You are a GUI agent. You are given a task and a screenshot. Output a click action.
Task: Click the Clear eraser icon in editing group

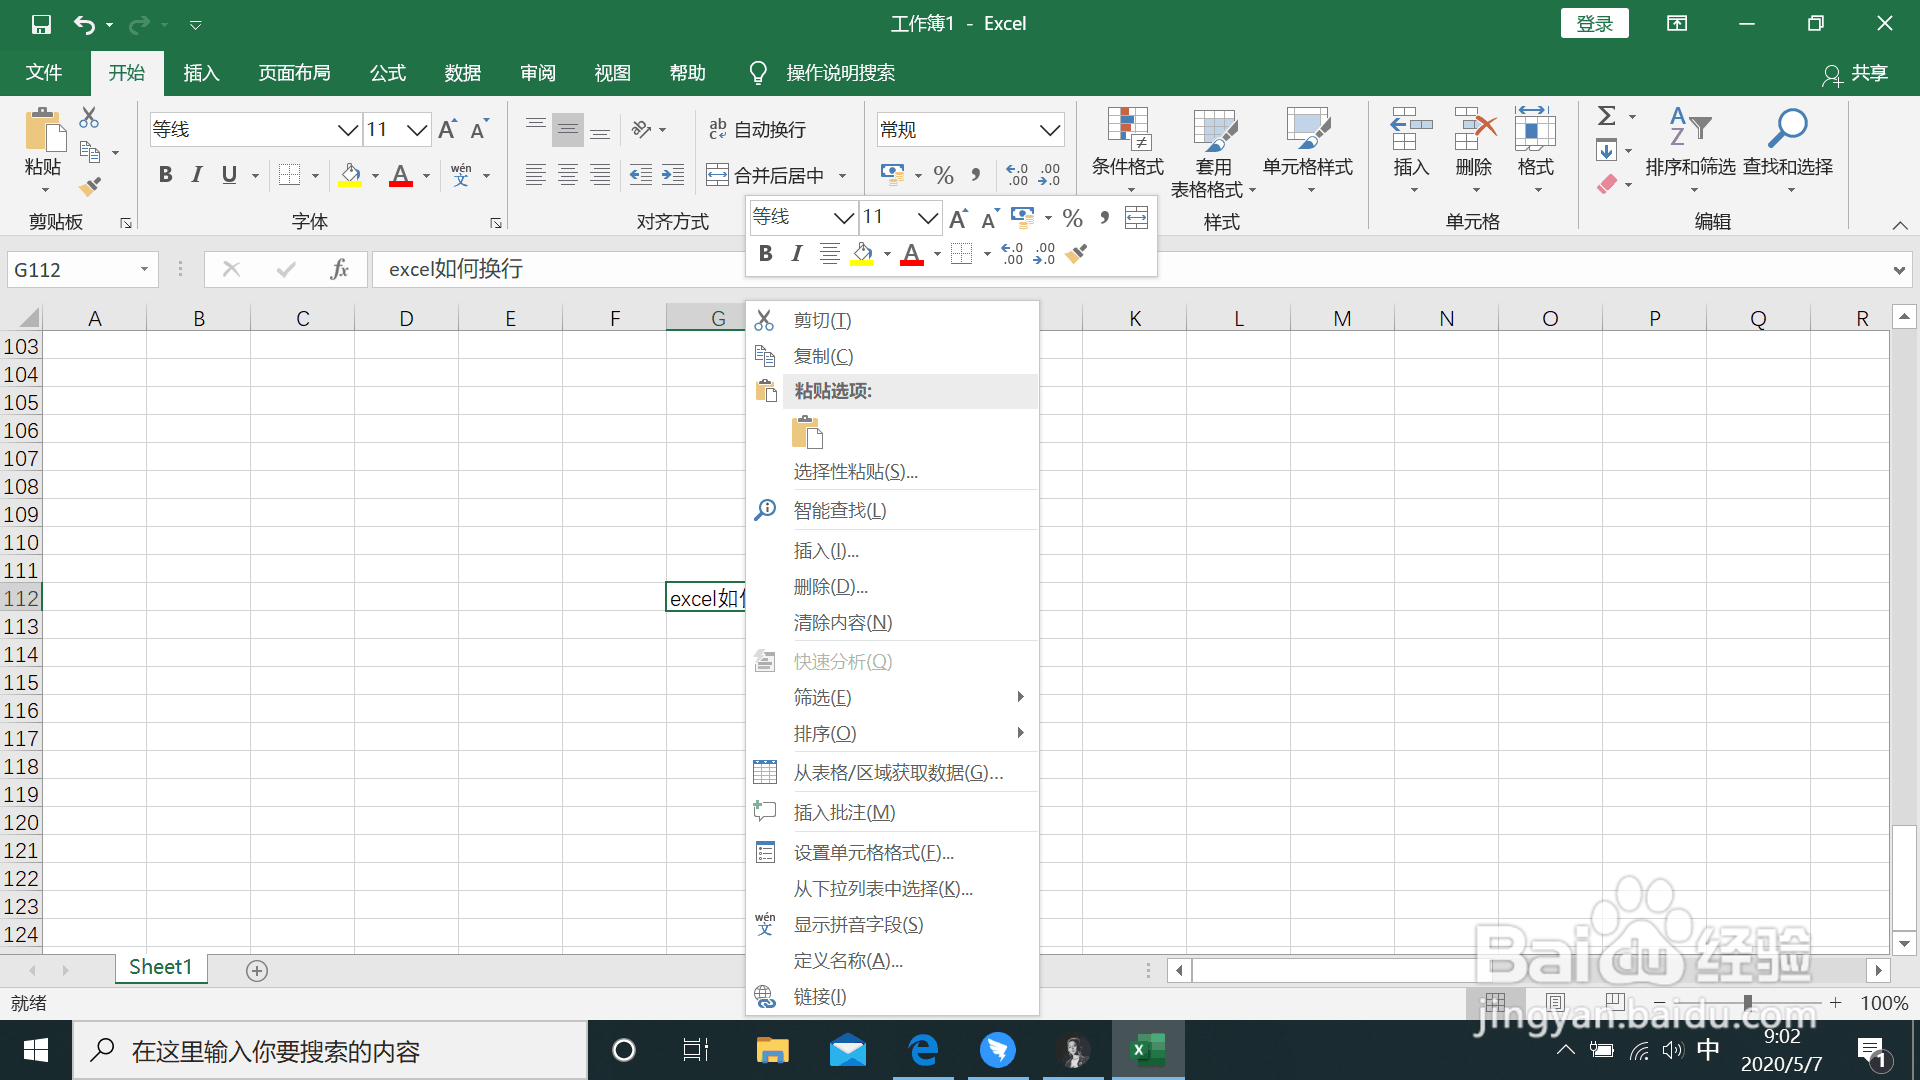click(x=1607, y=184)
